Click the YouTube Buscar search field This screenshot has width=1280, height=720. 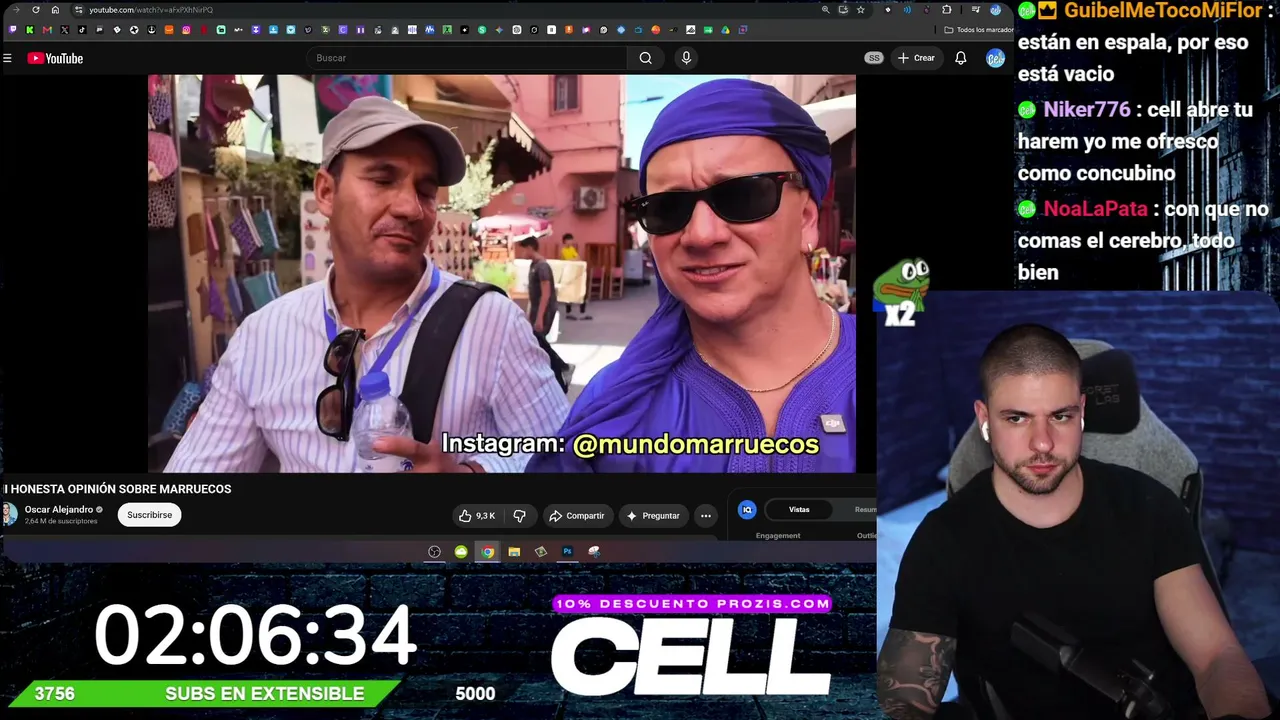(466, 58)
